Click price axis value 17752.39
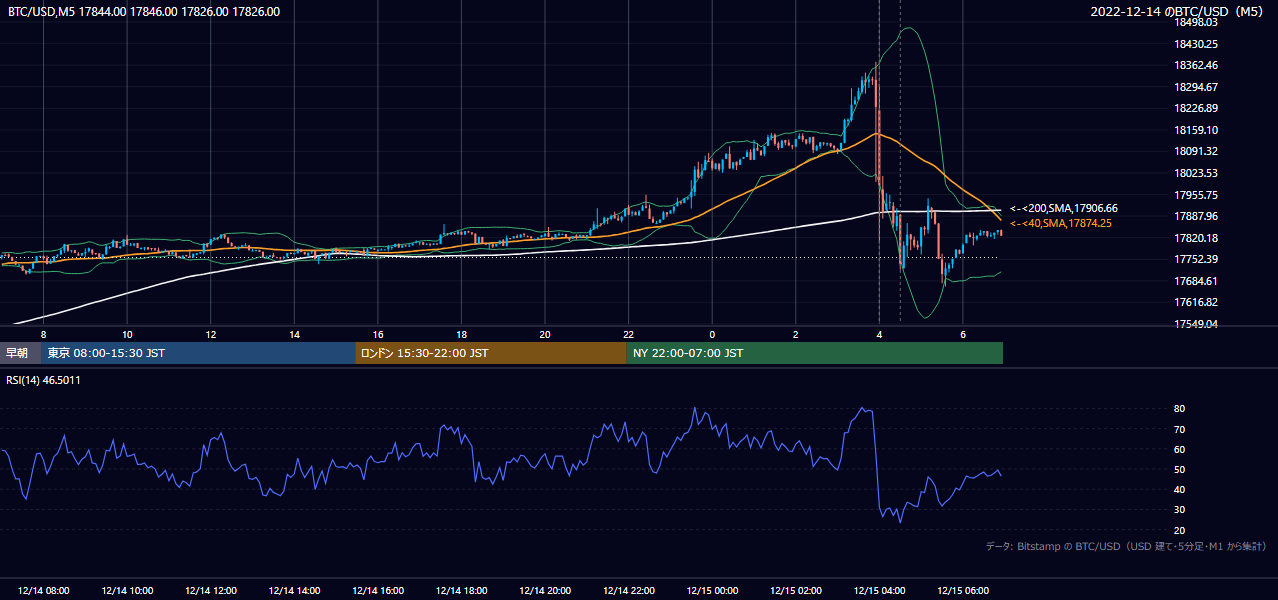 coord(1195,259)
